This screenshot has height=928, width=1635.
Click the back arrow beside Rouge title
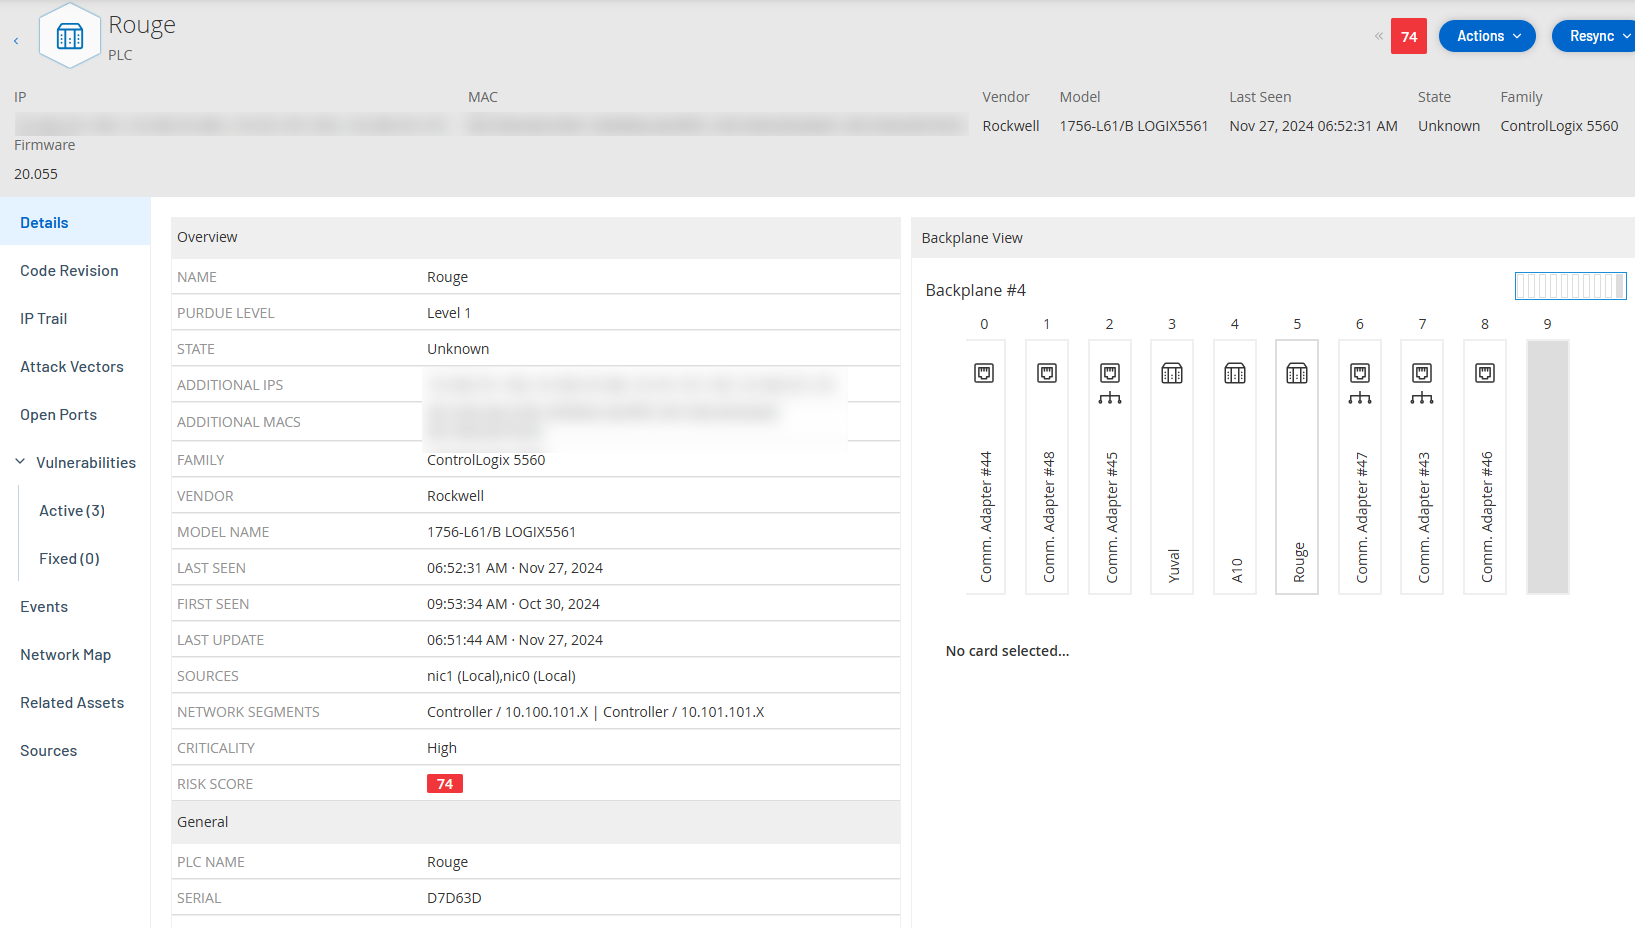(16, 41)
